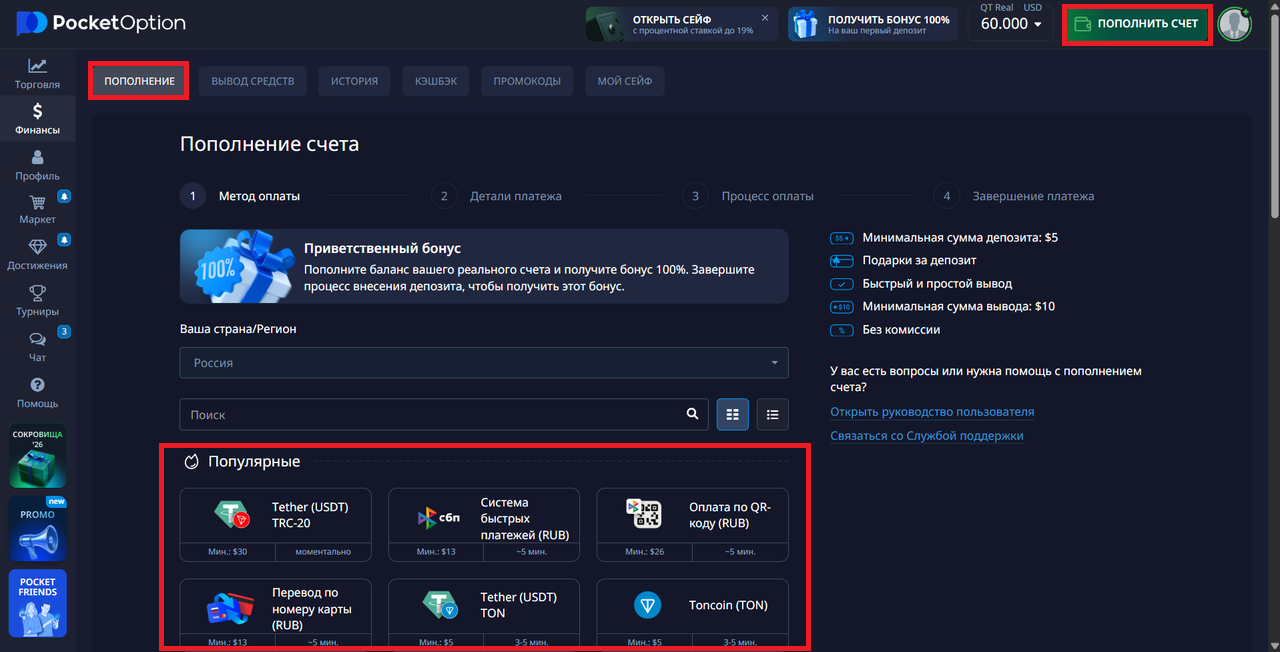Click the Pocket Friends banner
This screenshot has height=652, width=1280.
coord(37,603)
